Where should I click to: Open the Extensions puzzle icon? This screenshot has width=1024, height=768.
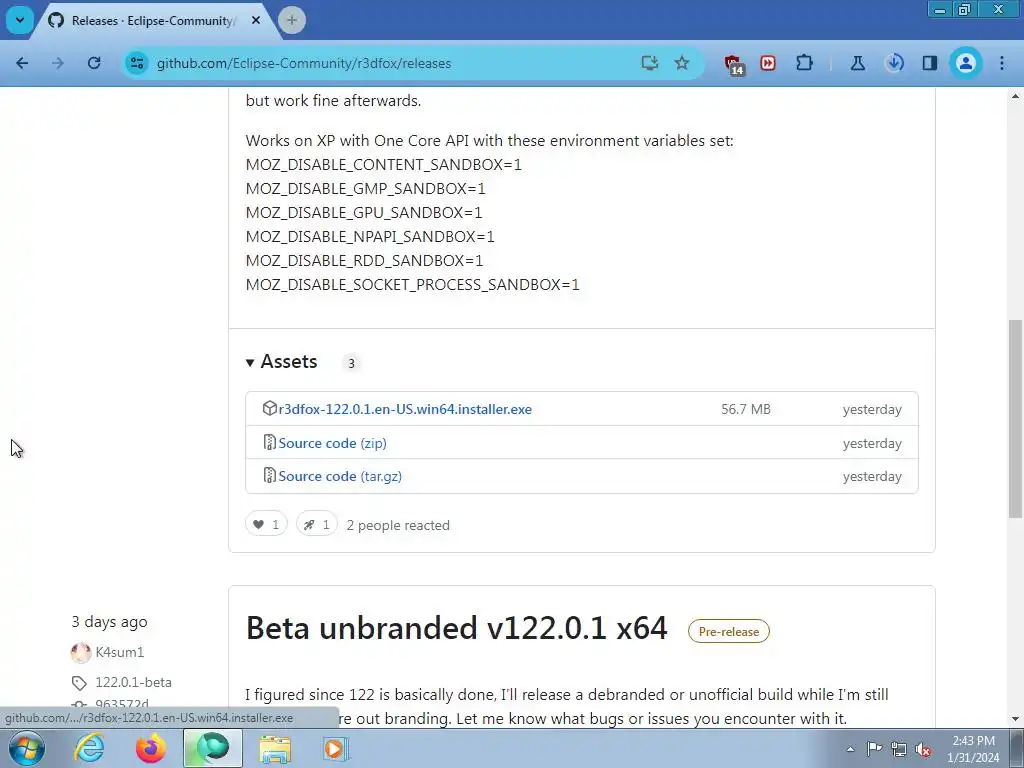tap(805, 63)
